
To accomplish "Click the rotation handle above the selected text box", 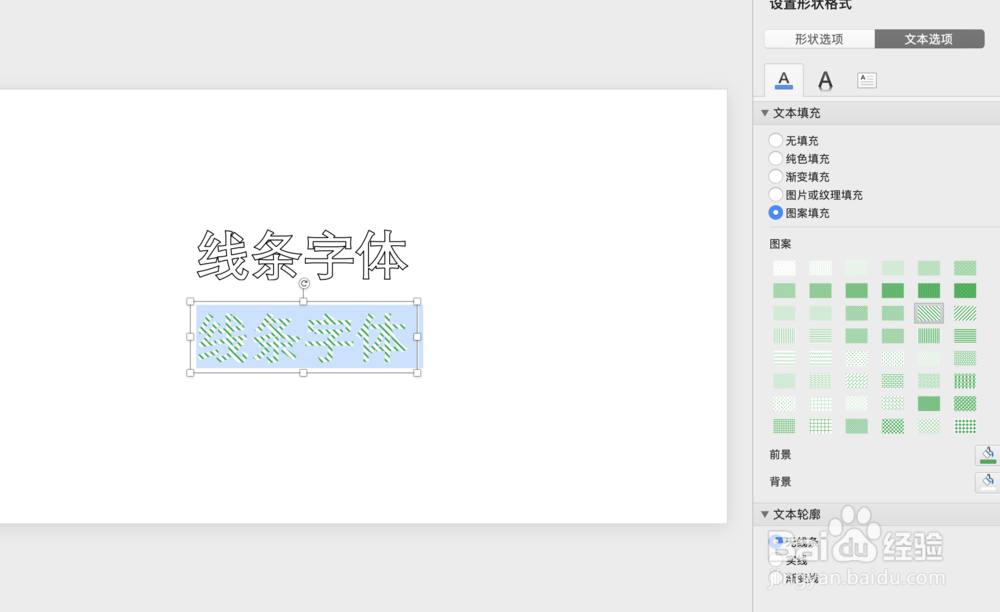I will click(304, 284).
